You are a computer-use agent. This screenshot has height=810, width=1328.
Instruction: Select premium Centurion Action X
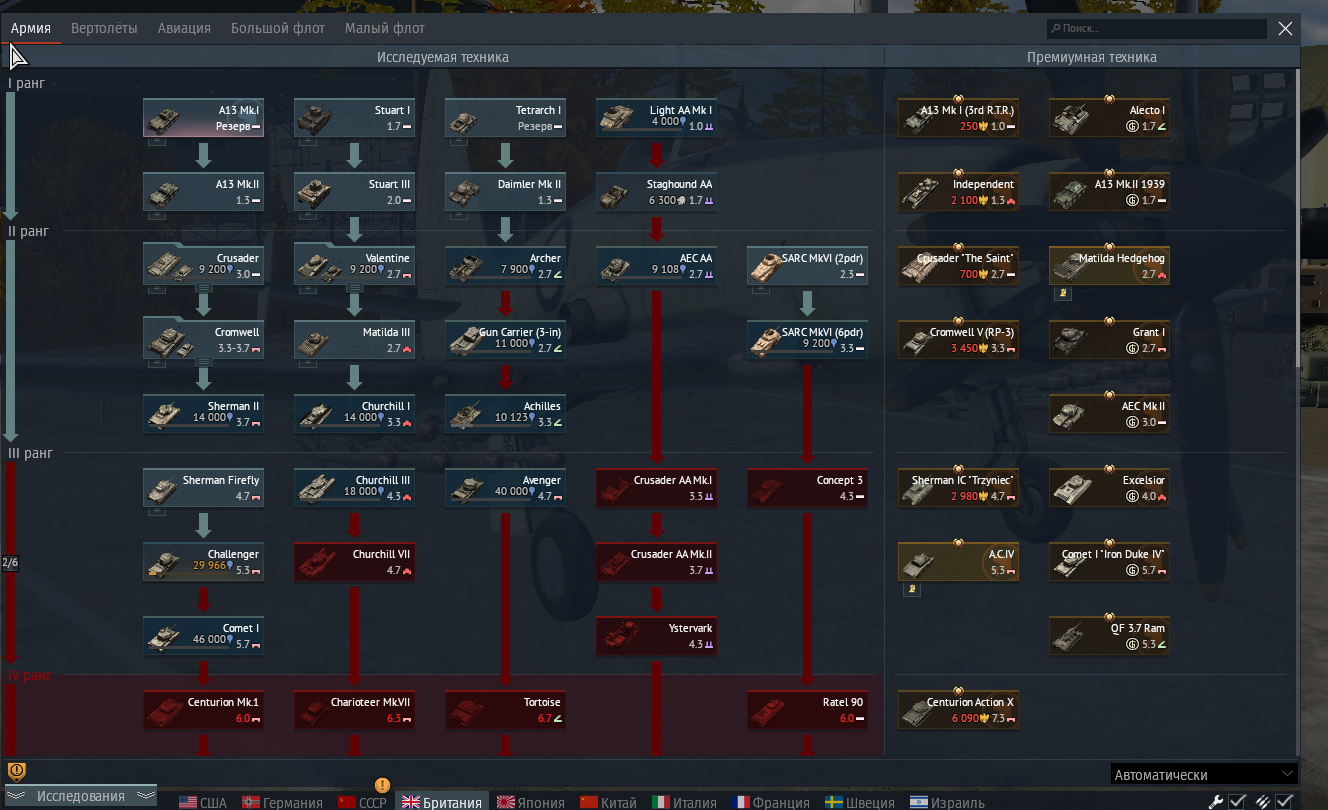958,710
